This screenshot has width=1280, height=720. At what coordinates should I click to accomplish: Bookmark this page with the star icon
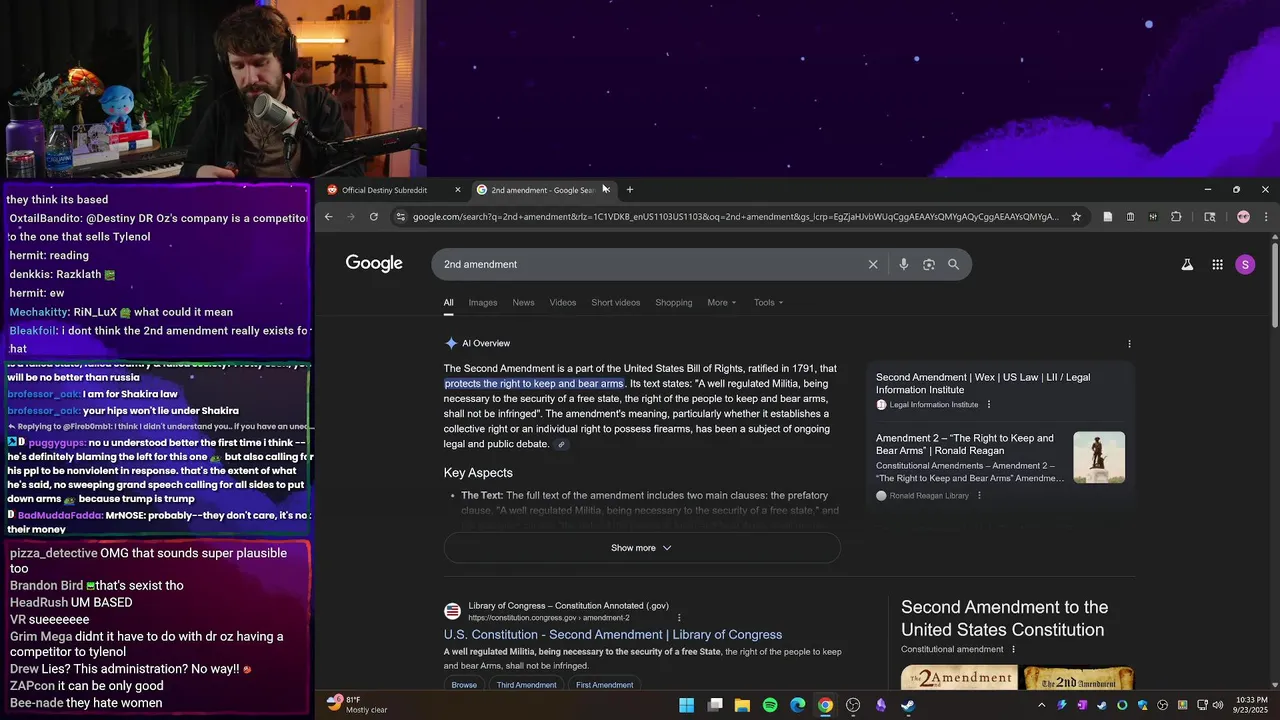pyautogui.click(x=1076, y=217)
